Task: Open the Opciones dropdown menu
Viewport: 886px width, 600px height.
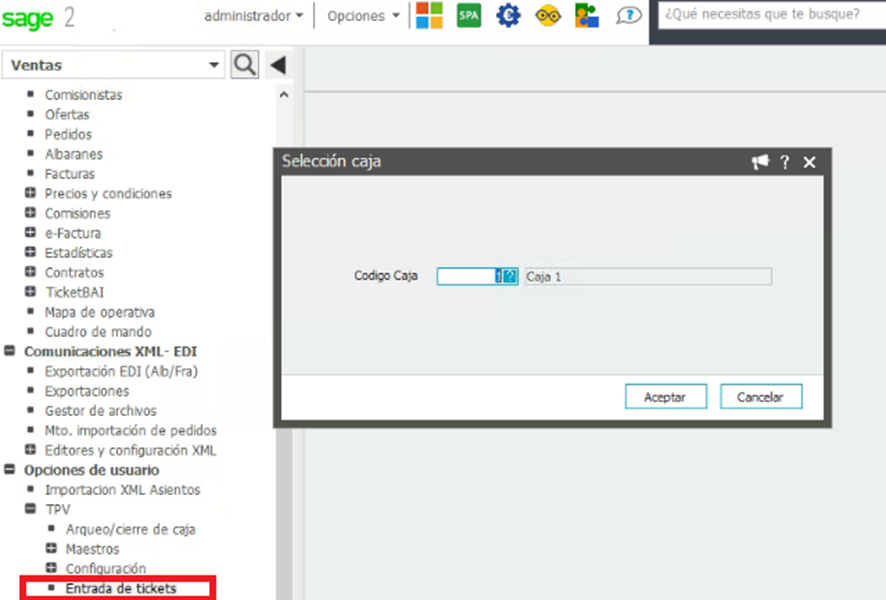Action: (x=363, y=16)
